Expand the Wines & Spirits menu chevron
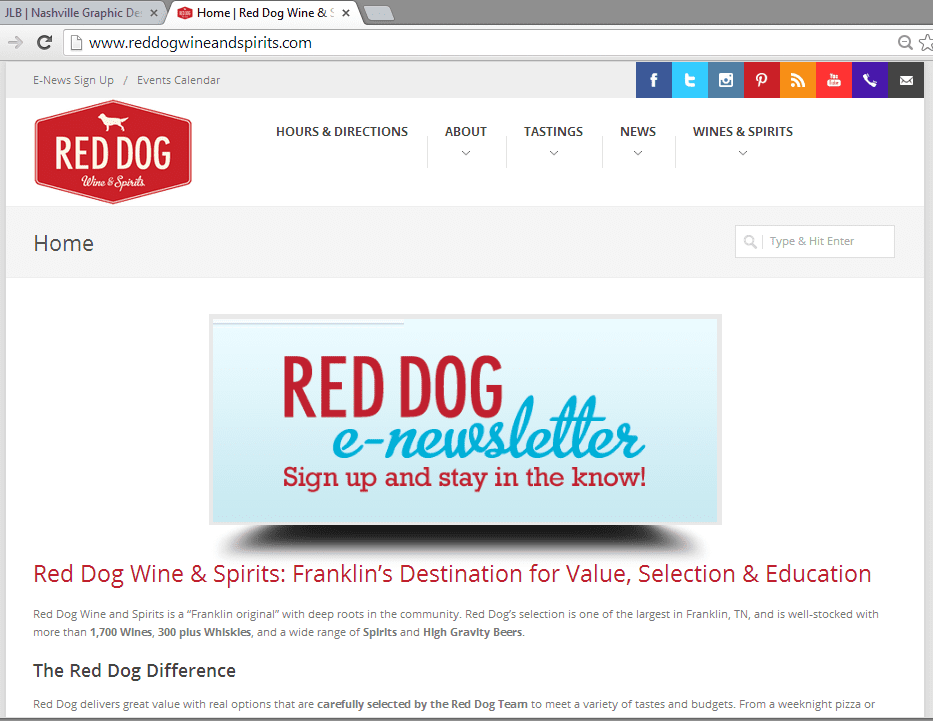Viewport: 933px width, 721px height. pos(743,153)
